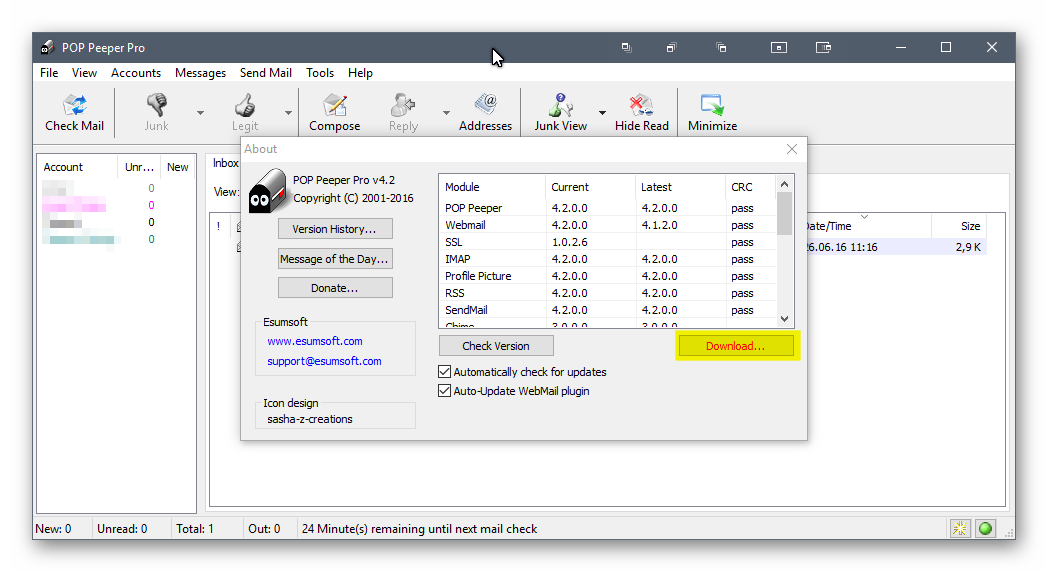
Task: Expand the Reply button dropdown arrow
Action: click(x=446, y=113)
